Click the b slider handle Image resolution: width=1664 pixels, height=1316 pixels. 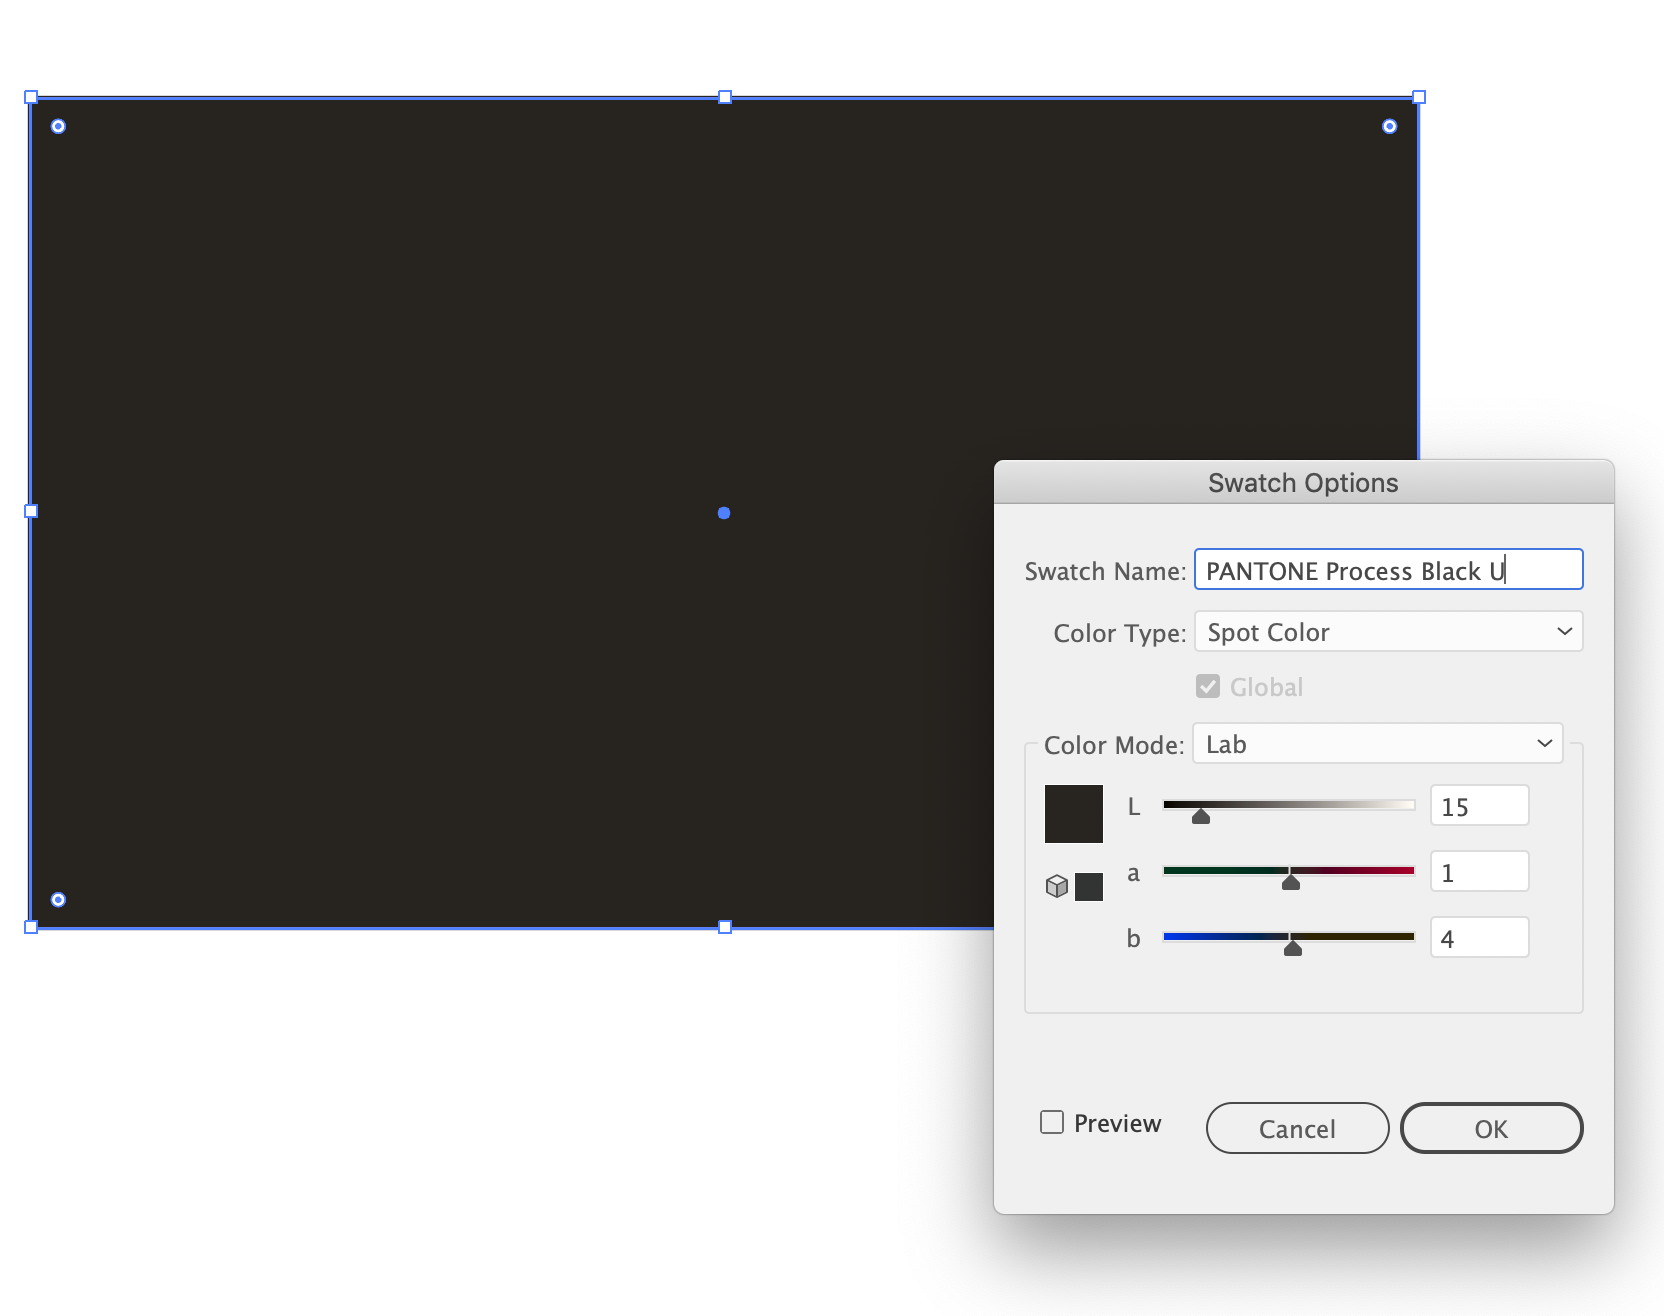tap(1291, 948)
